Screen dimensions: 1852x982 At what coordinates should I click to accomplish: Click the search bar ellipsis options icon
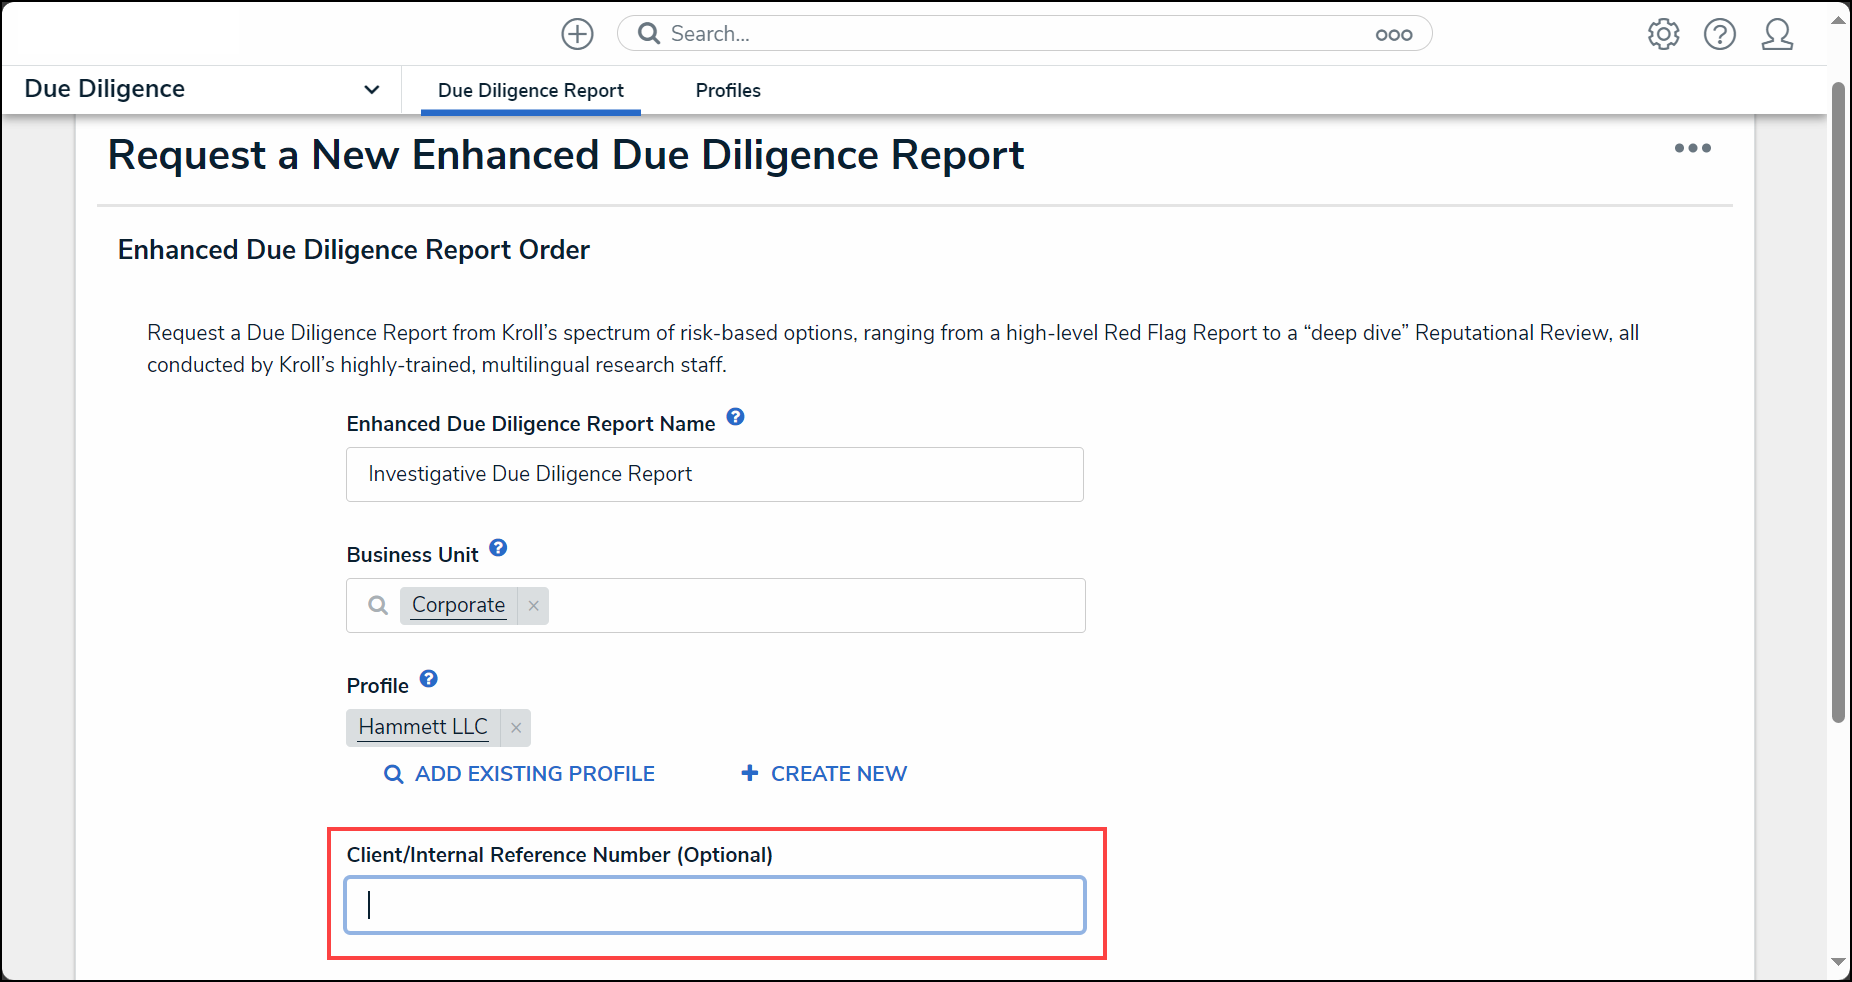1394,35
